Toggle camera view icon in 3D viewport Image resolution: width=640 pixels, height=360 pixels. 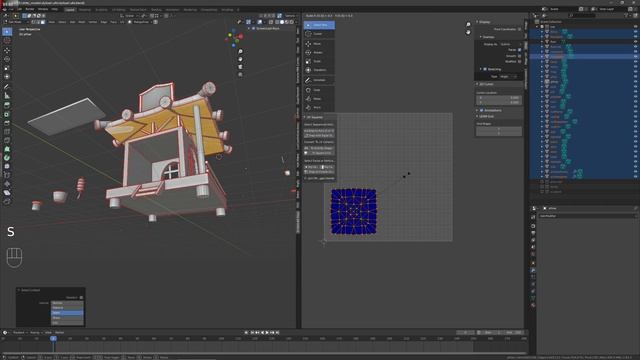coord(240,67)
